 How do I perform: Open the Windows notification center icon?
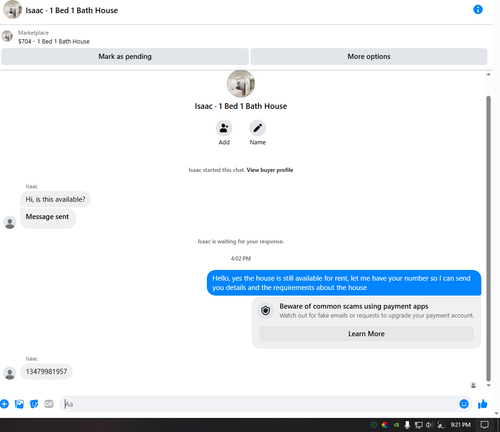(484, 425)
